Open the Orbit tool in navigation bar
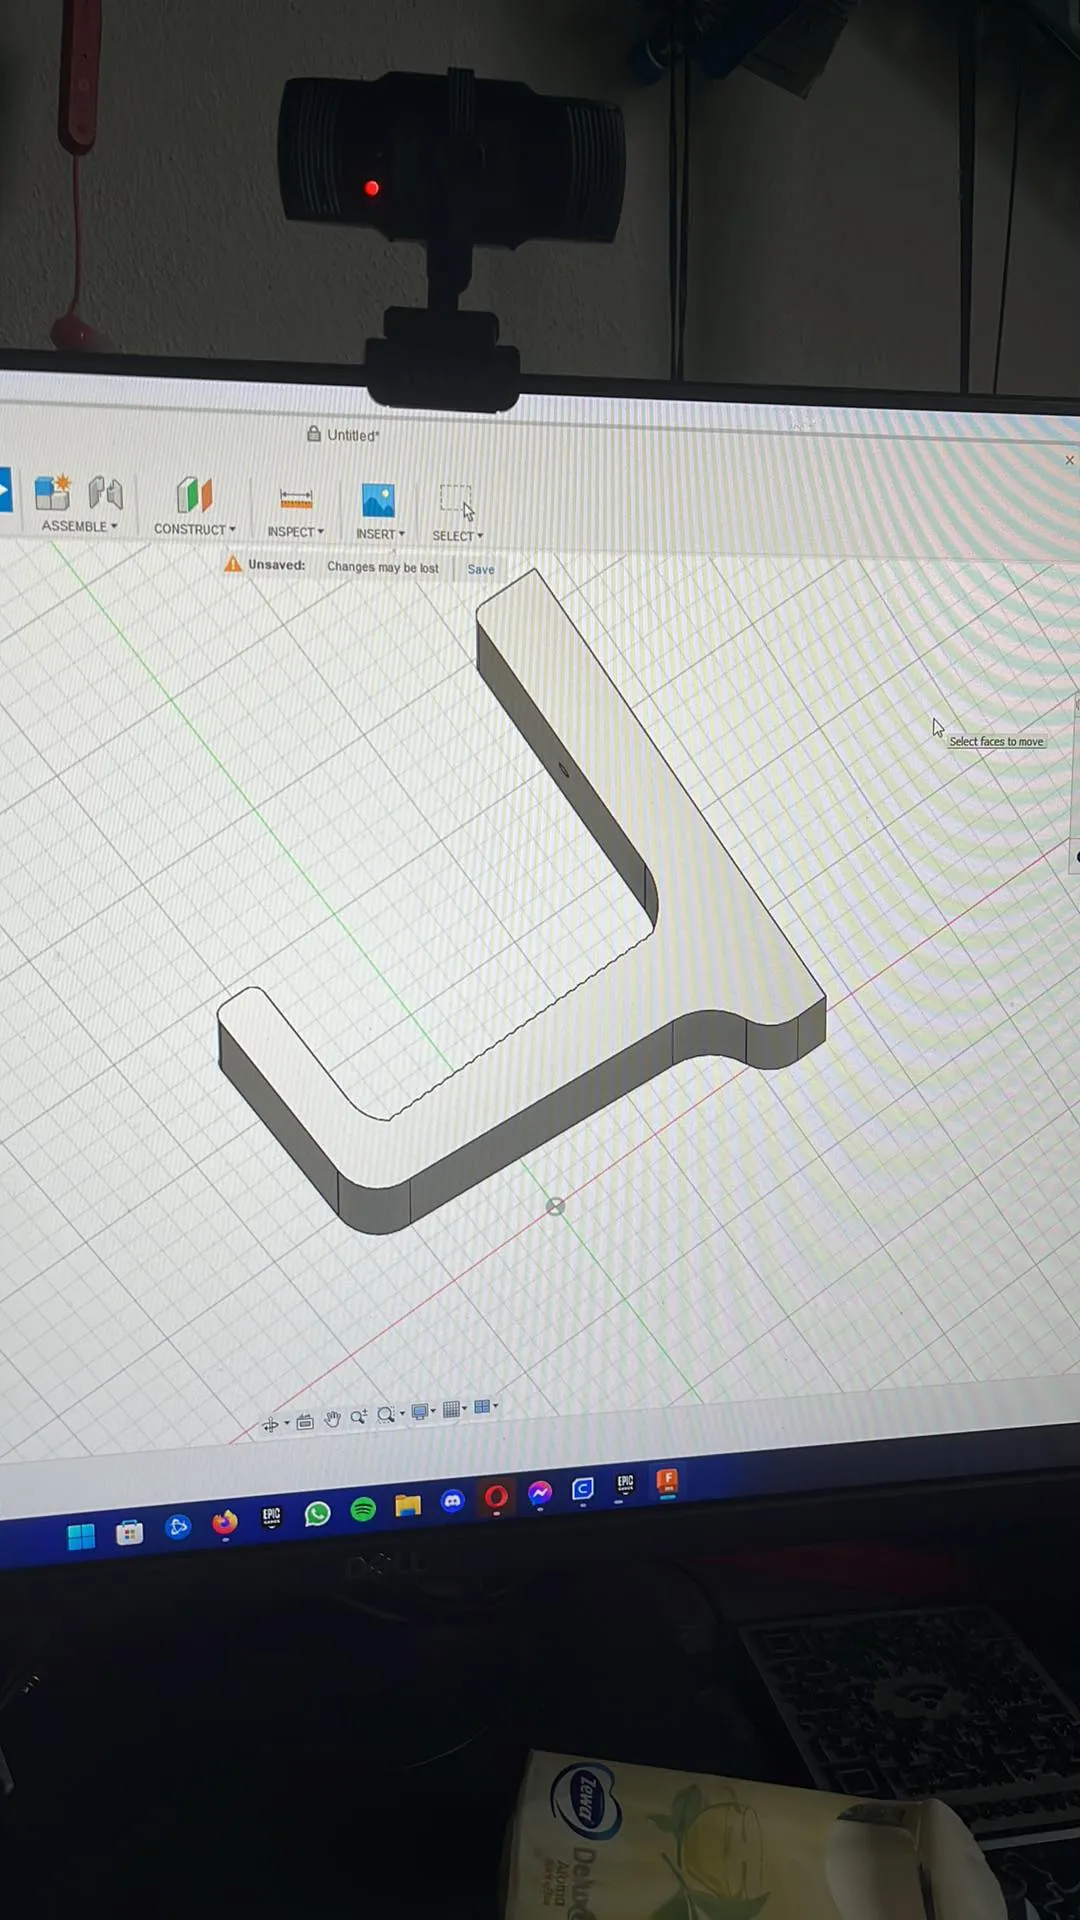The height and width of the screenshot is (1920, 1080). tap(270, 1424)
